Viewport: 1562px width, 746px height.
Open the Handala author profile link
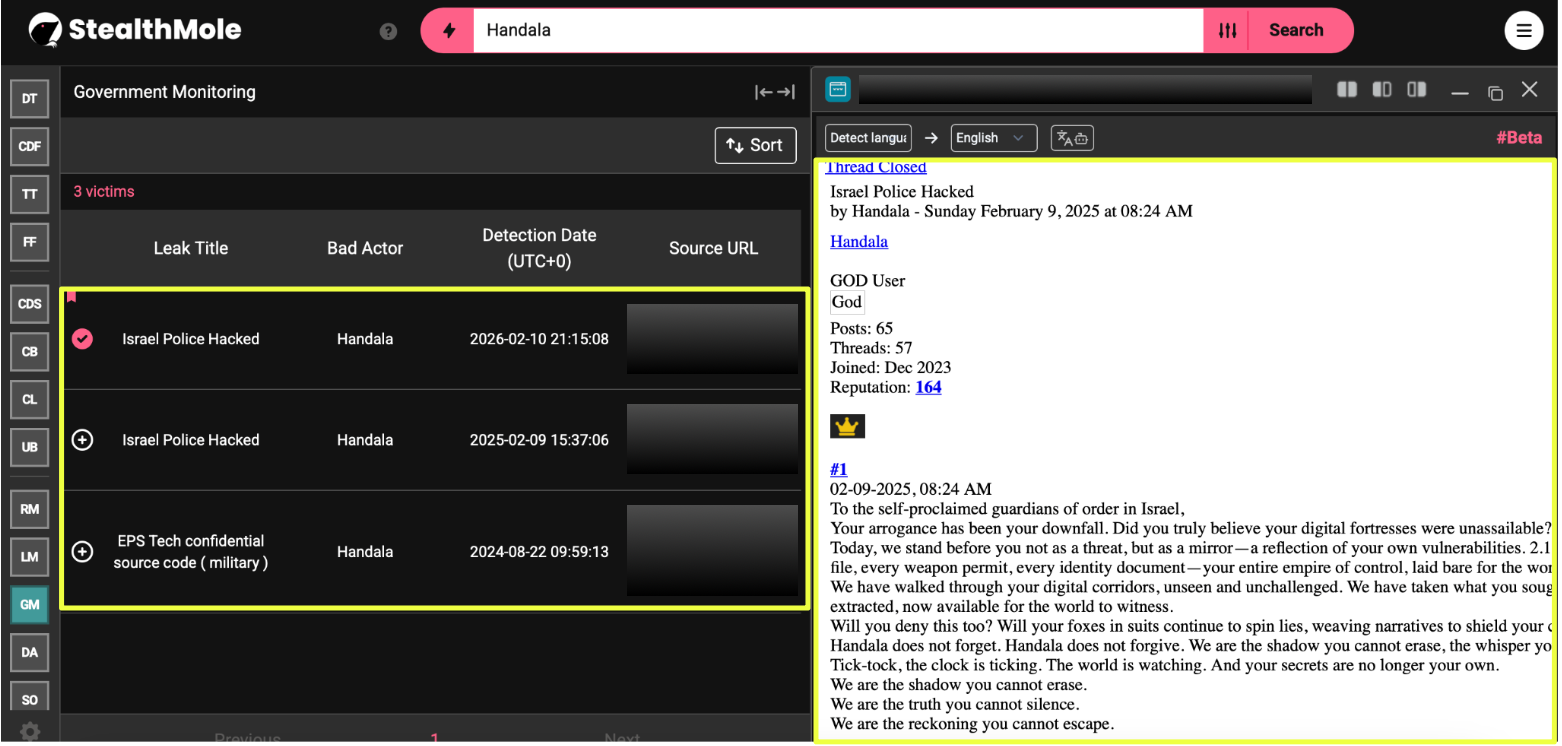(858, 241)
